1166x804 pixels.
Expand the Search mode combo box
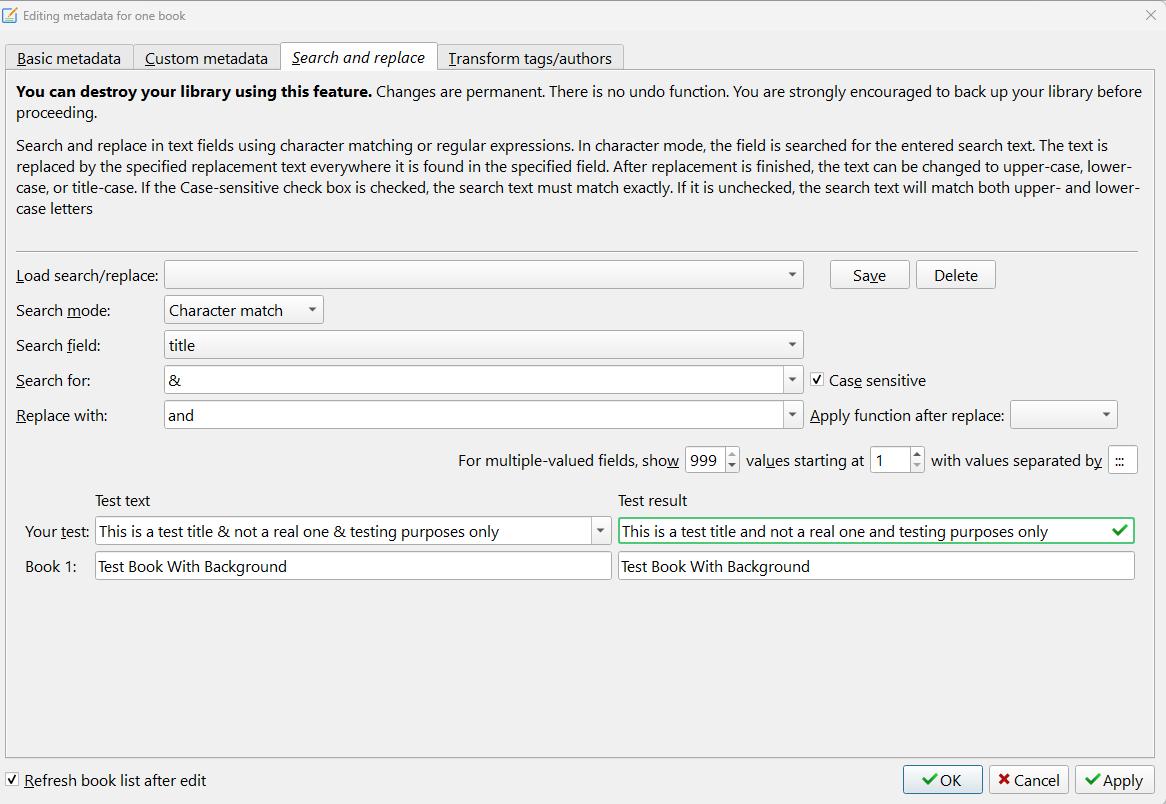312,310
